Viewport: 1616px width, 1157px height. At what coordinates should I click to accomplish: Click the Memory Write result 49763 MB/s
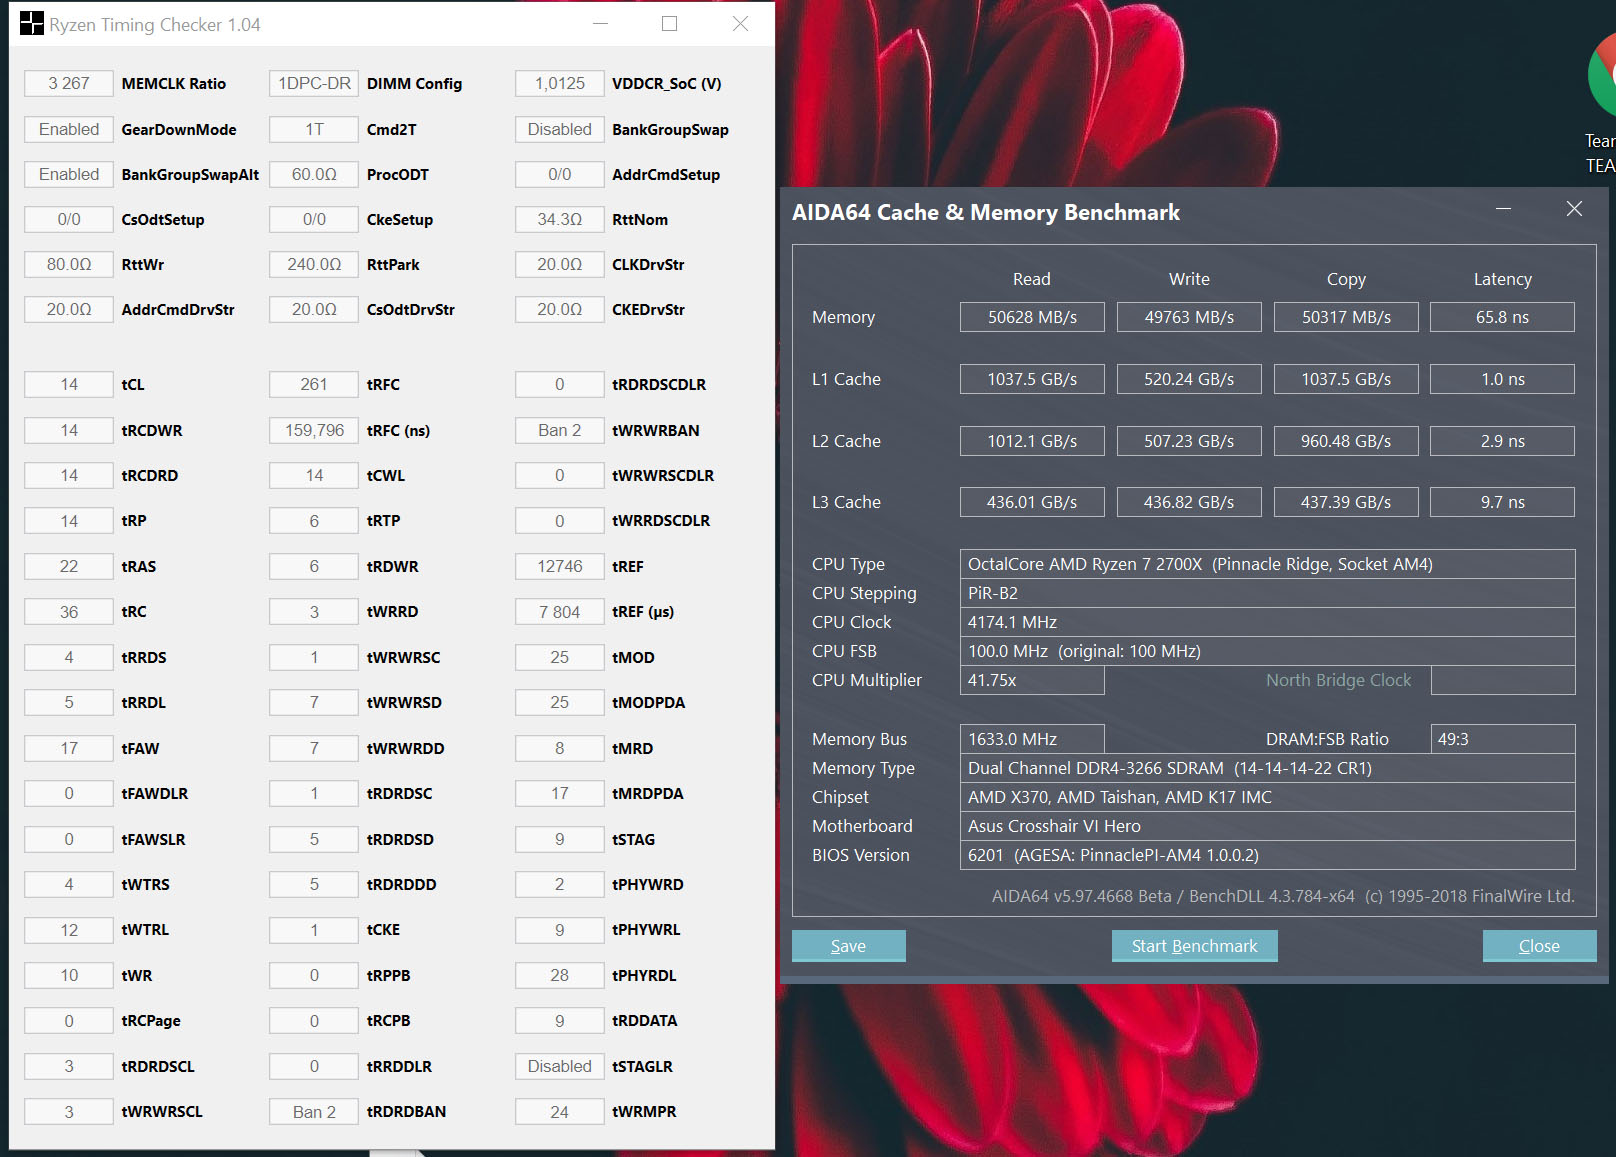point(1189,317)
